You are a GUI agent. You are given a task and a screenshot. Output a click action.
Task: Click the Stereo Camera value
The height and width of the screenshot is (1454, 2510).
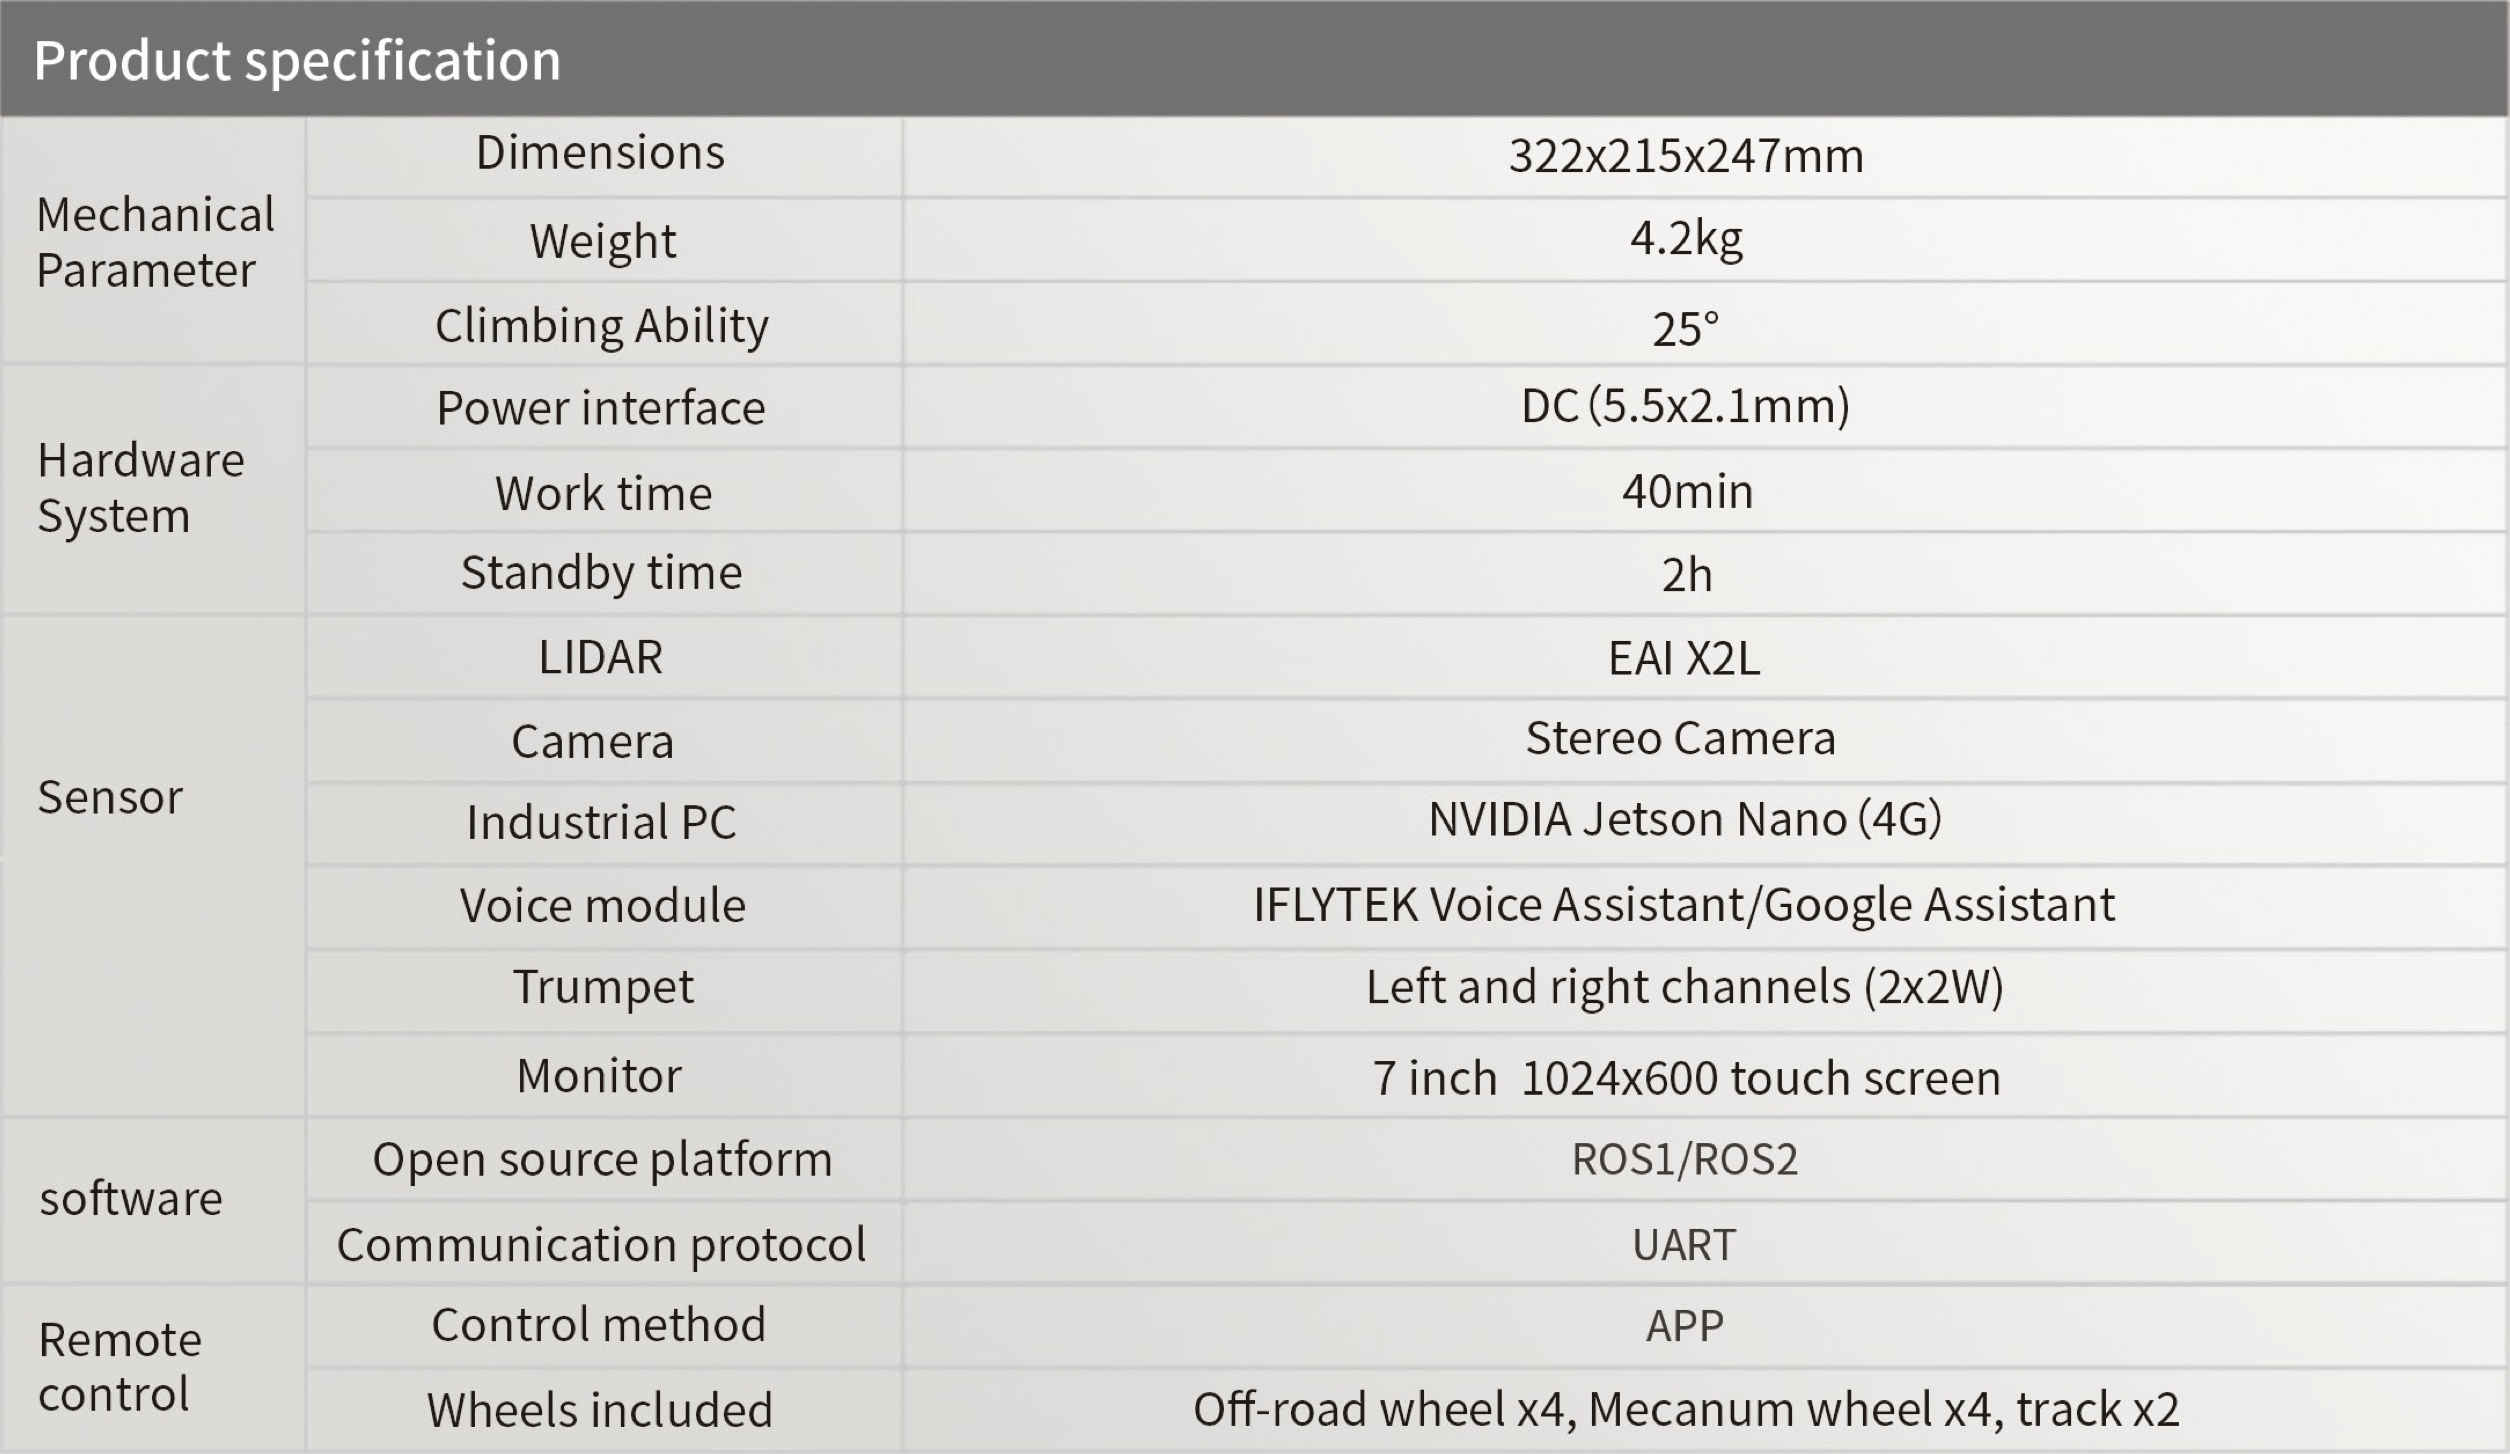click(1680, 739)
